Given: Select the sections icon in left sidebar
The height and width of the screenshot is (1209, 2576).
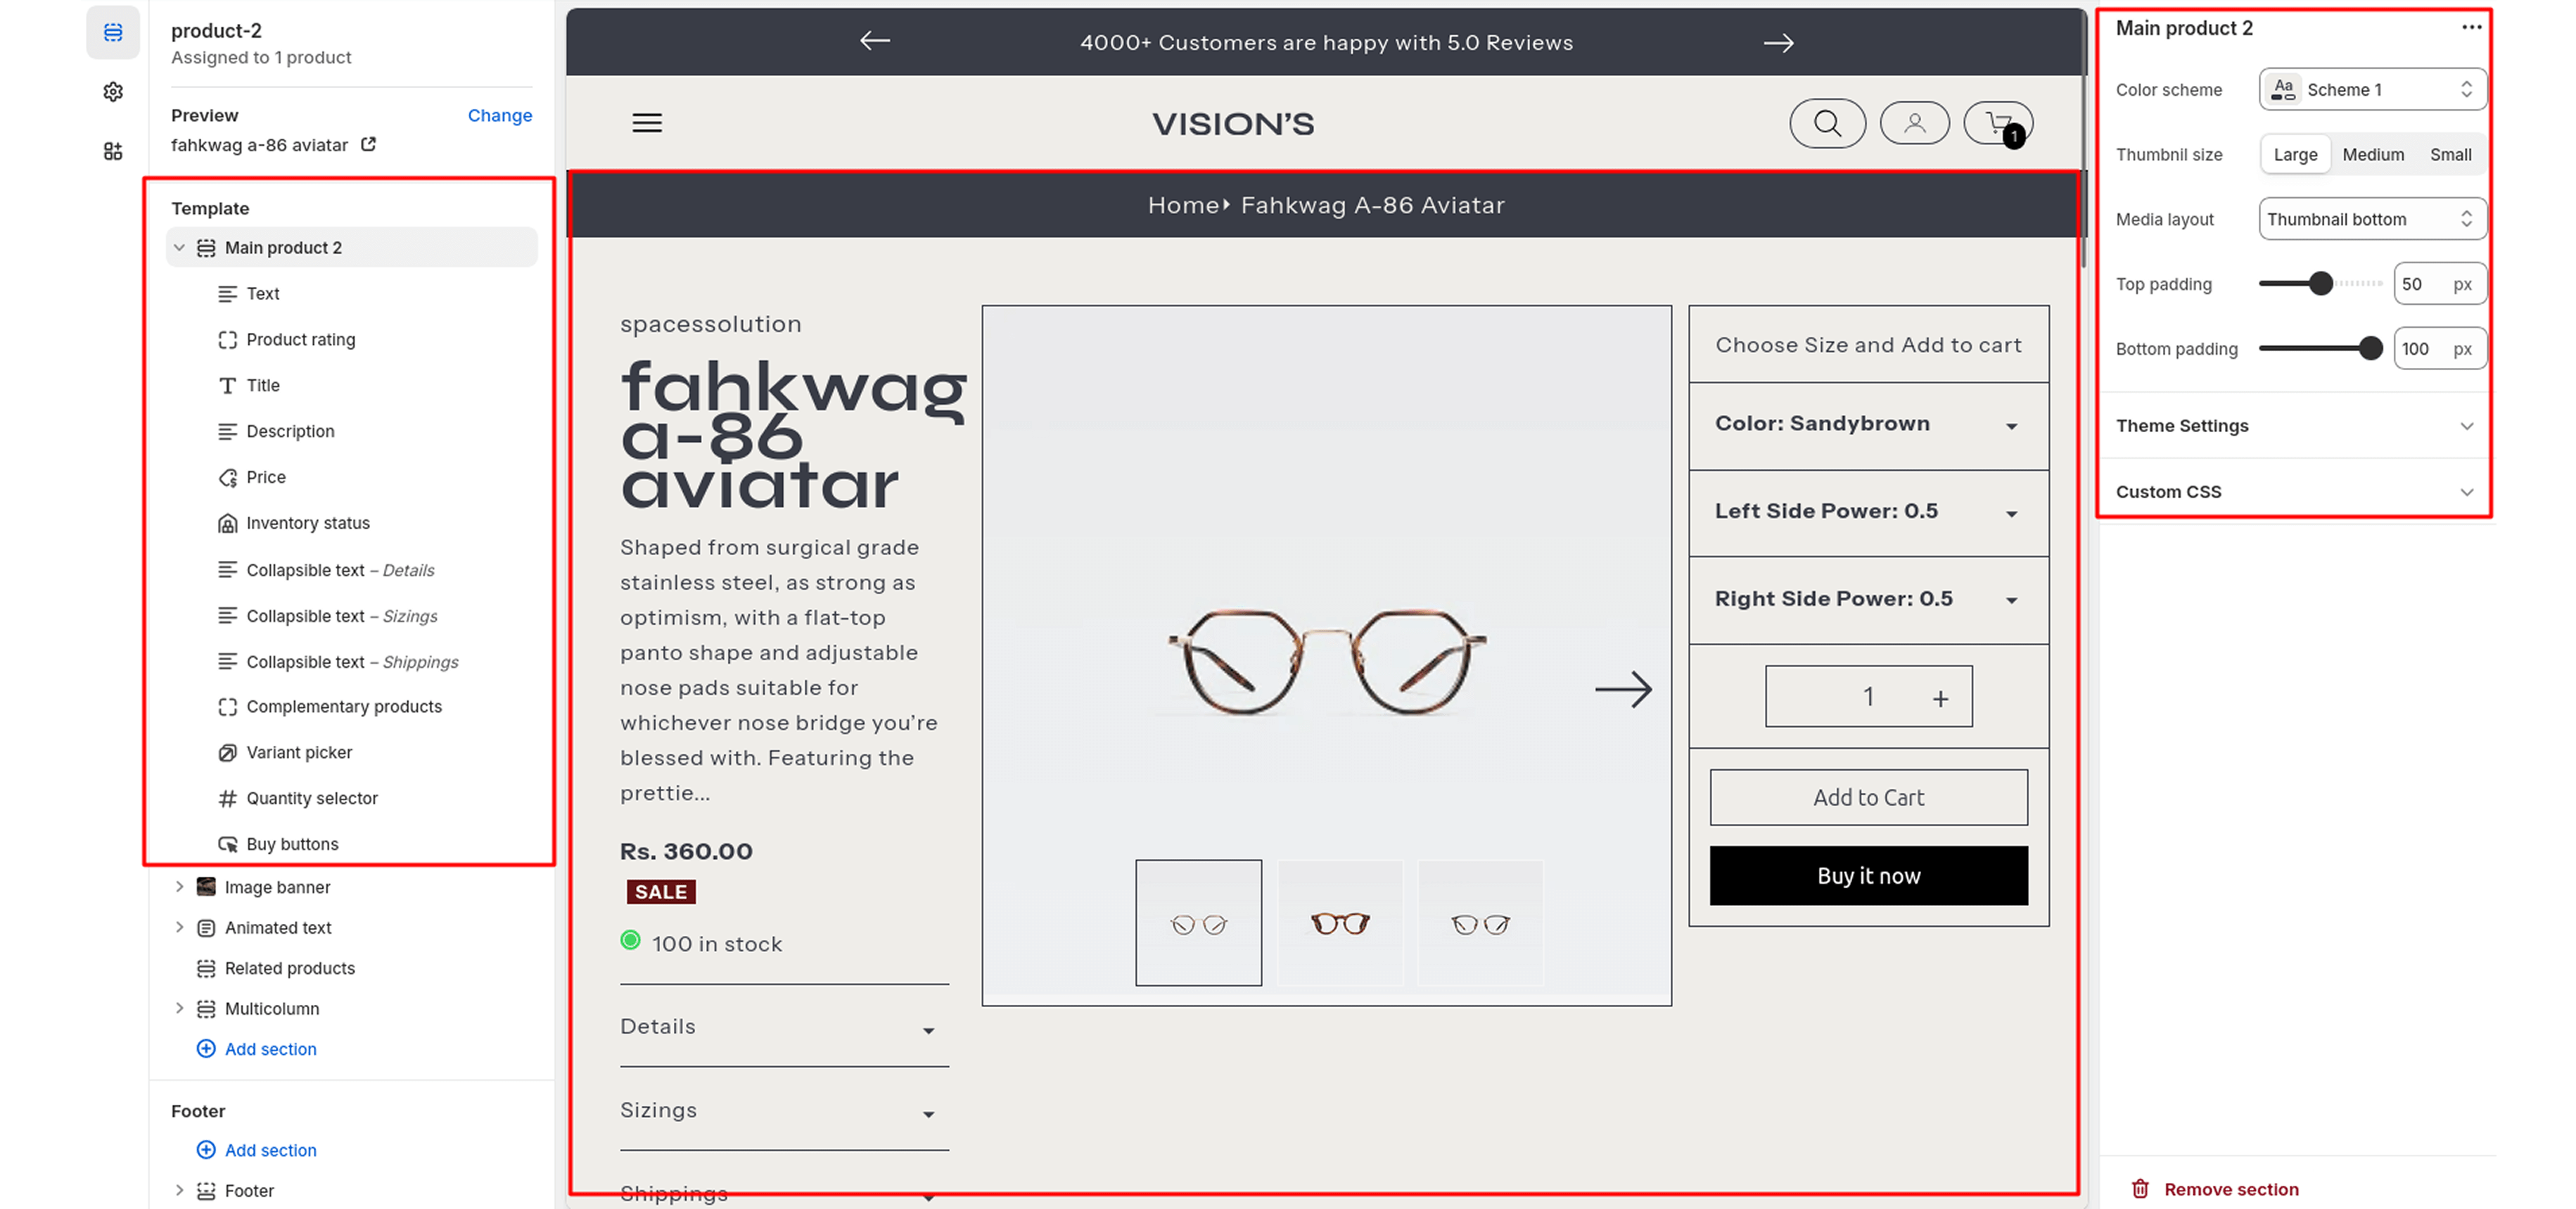Looking at the screenshot, I should (x=113, y=32).
